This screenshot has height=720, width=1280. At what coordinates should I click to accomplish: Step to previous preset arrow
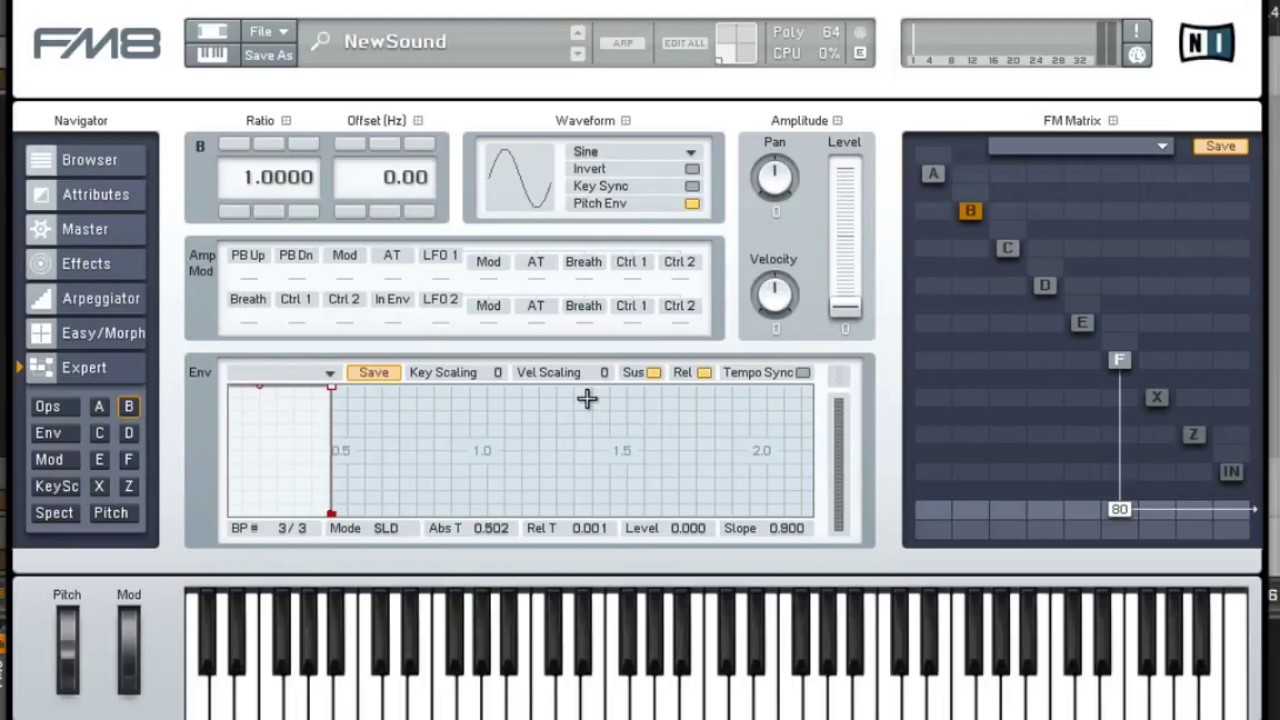(x=578, y=33)
